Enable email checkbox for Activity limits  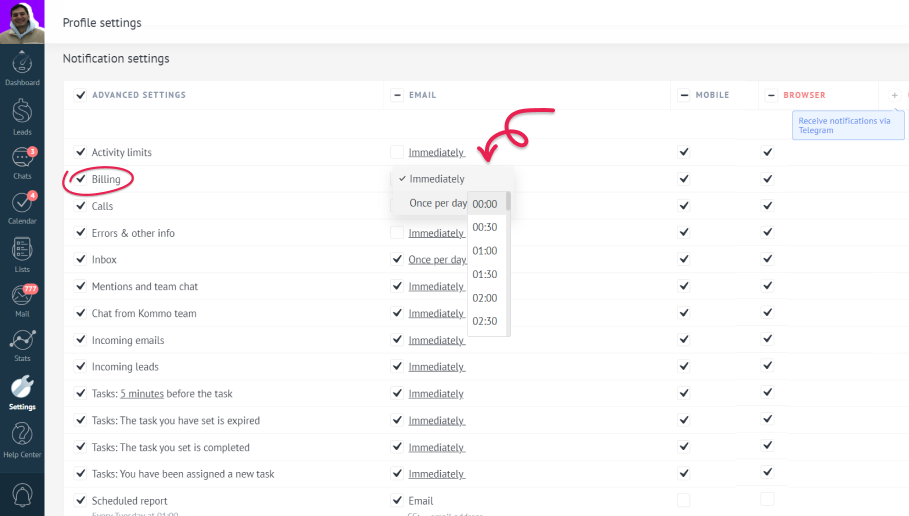[x=397, y=152]
